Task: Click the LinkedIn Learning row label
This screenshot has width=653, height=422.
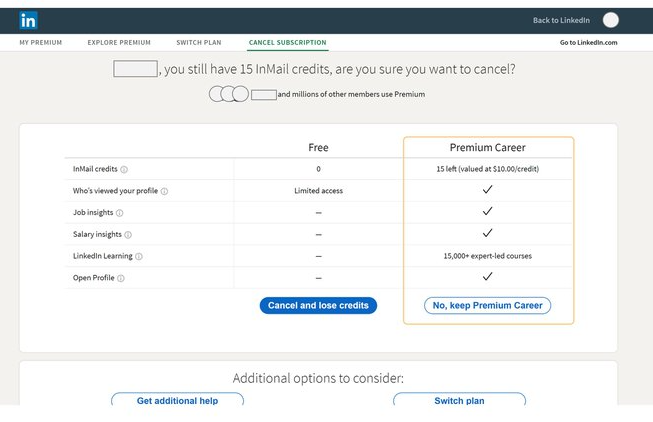Action: [x=102, y=256]
